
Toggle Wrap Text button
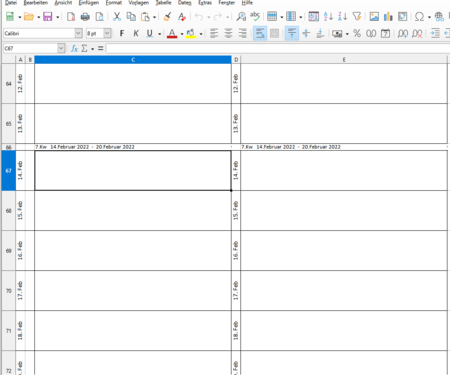coord(260,33)
